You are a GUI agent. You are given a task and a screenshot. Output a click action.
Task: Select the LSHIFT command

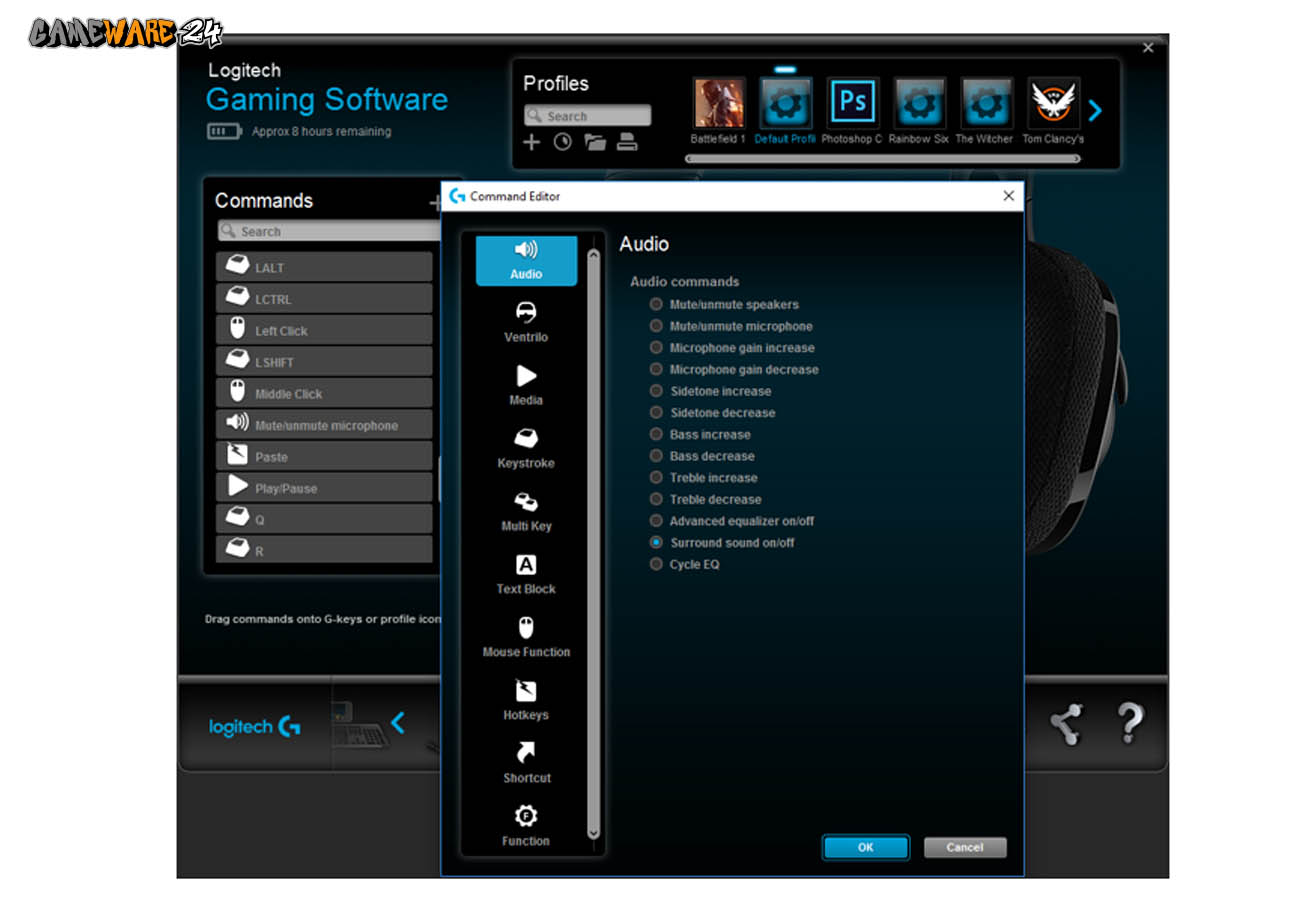pos(324,361)
